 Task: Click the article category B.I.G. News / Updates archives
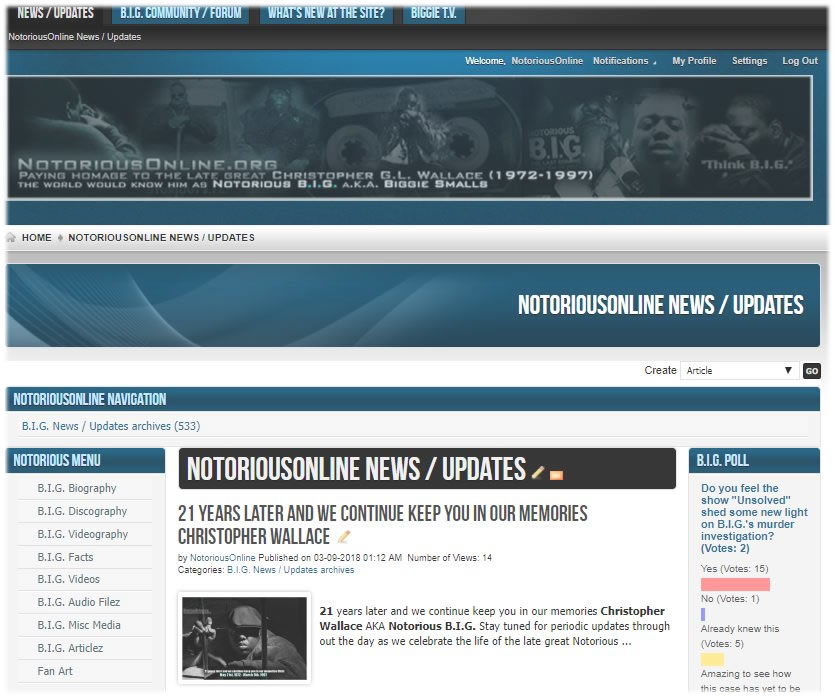[x=290, y=570]
